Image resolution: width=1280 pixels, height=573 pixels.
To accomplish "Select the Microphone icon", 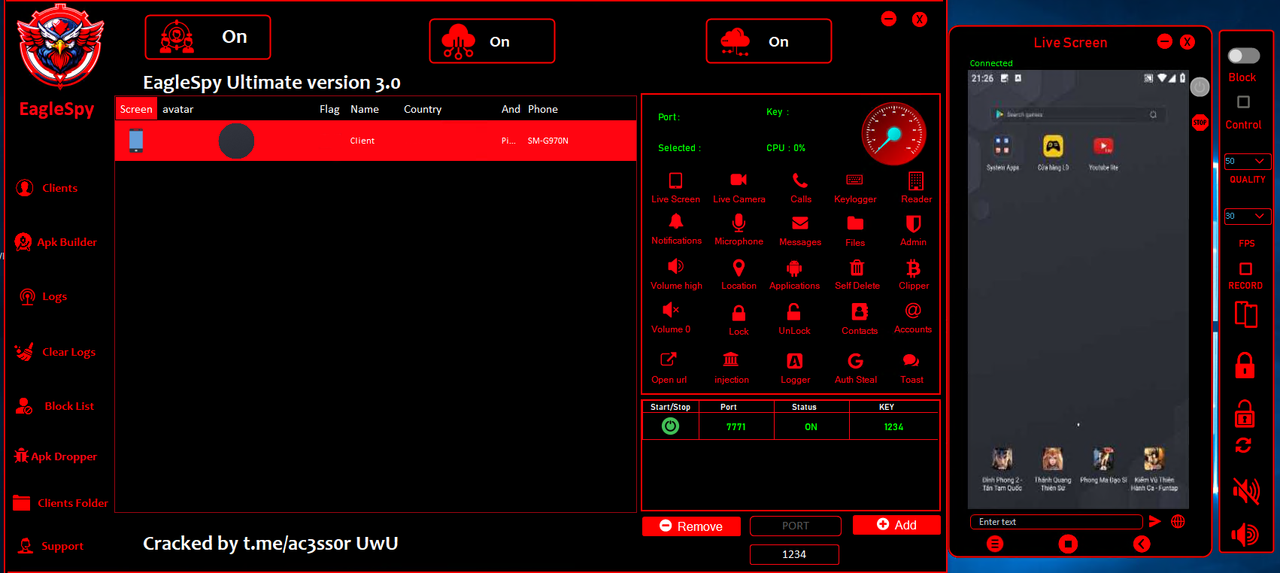I will tap(739, 223).
